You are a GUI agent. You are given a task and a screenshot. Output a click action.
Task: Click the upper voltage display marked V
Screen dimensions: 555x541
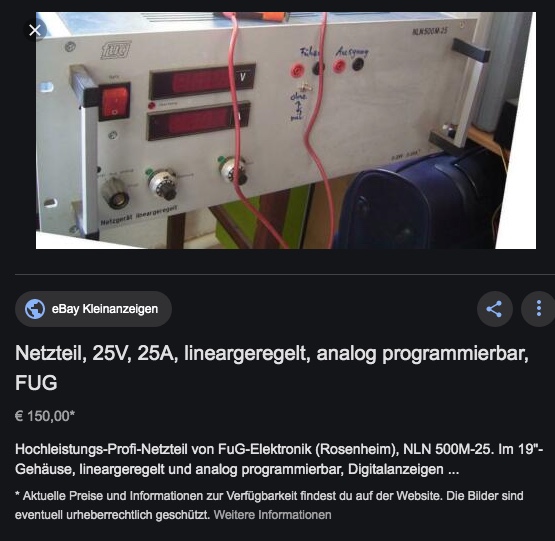202,81
